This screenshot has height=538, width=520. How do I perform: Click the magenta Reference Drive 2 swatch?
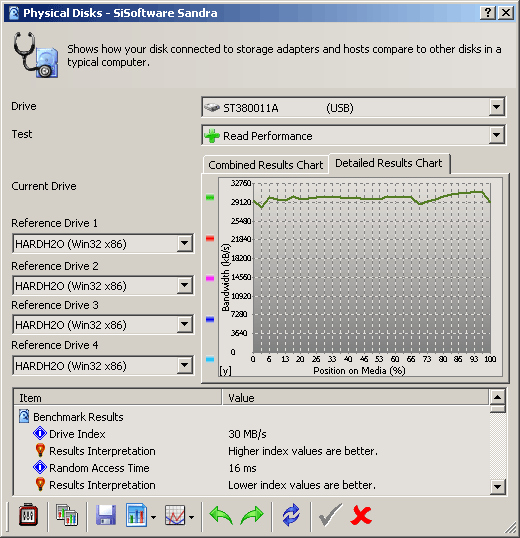(210, 278)
